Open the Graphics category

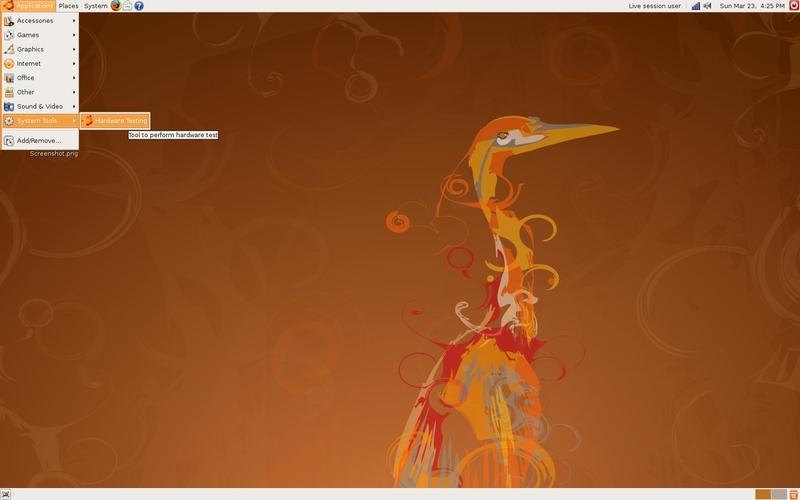pos(40,49)
